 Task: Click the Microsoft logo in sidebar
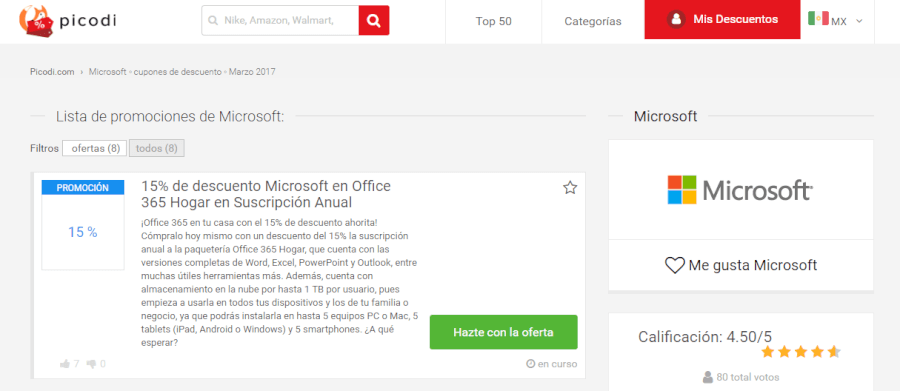740,190
